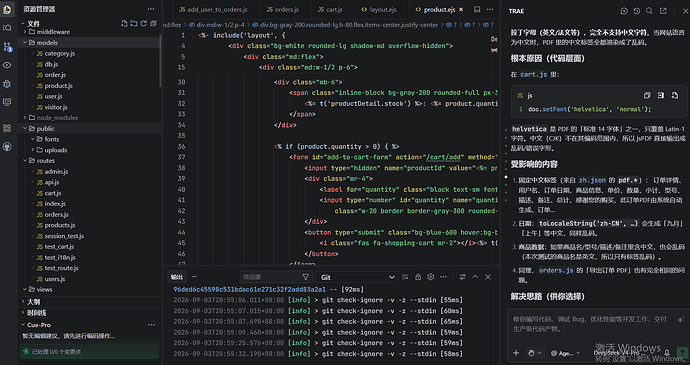Screen dimensions: 690x365
Task: Open chat history in the TRAE panel
Action: (x=637, y=11)
